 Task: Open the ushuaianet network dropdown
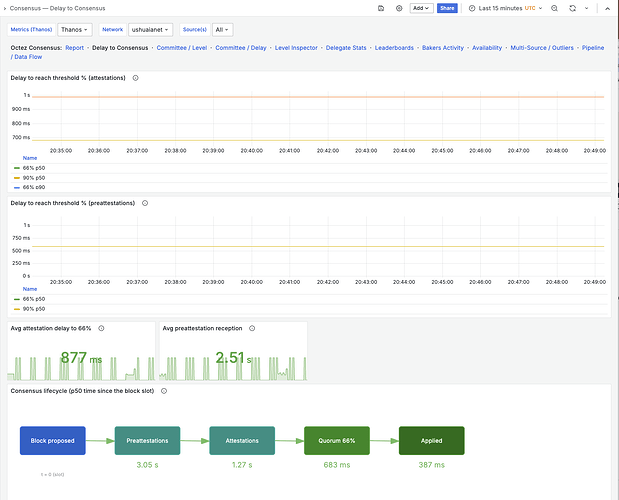(x=150, y=30)
